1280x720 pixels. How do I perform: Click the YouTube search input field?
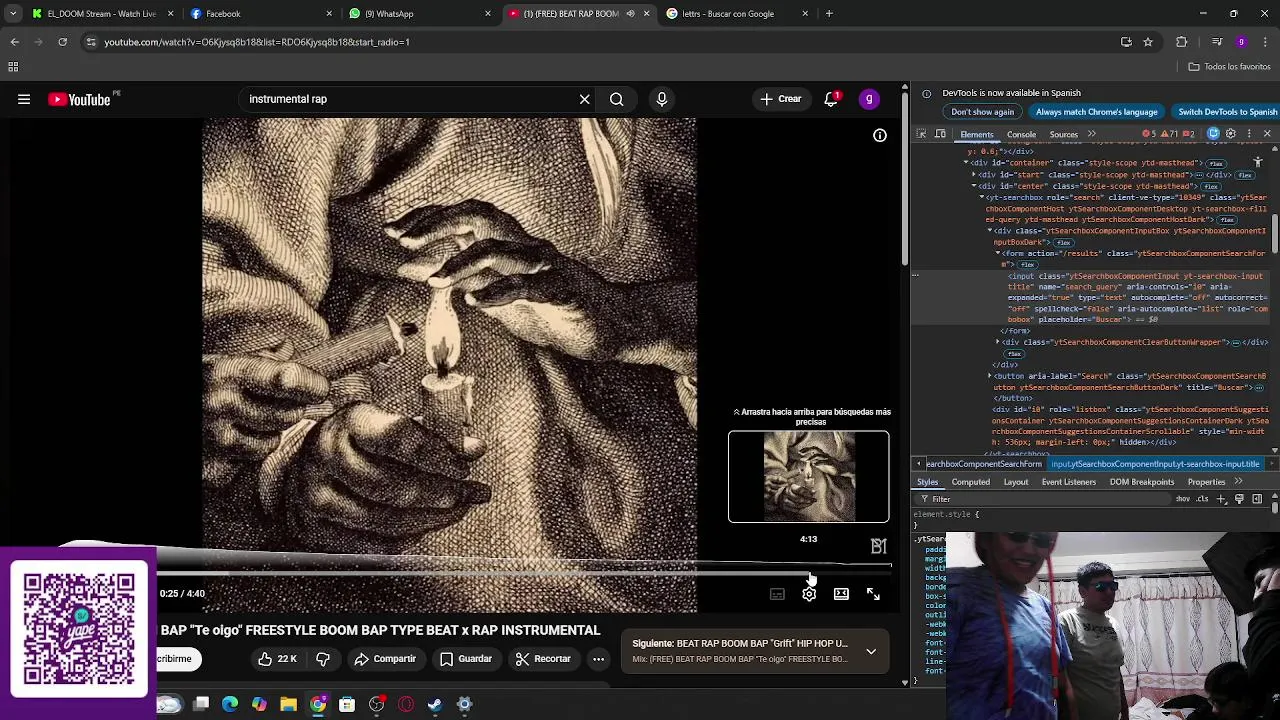(408, 99)
